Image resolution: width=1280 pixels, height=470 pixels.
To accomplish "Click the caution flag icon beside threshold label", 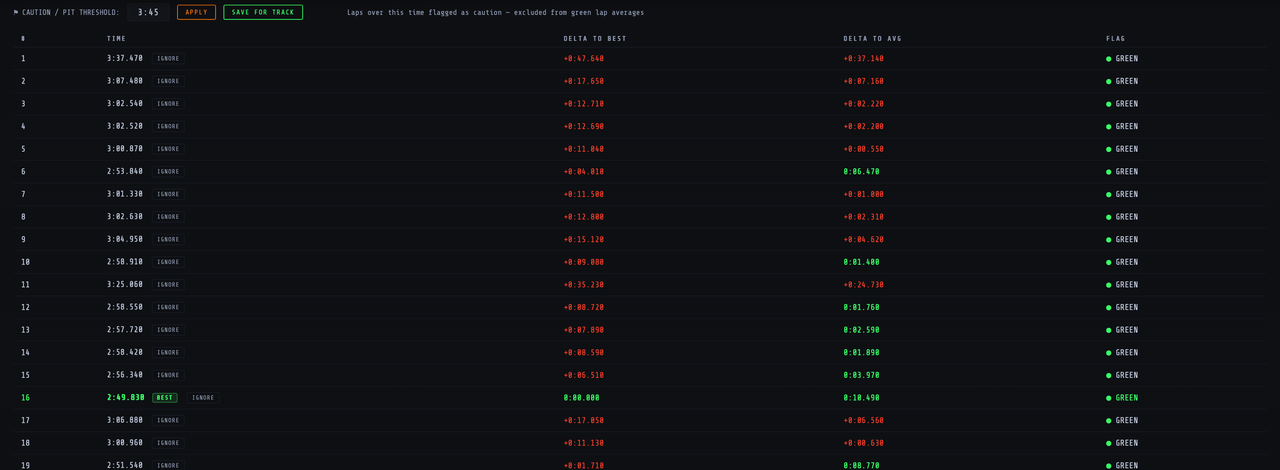I will (x=16, y=13).
